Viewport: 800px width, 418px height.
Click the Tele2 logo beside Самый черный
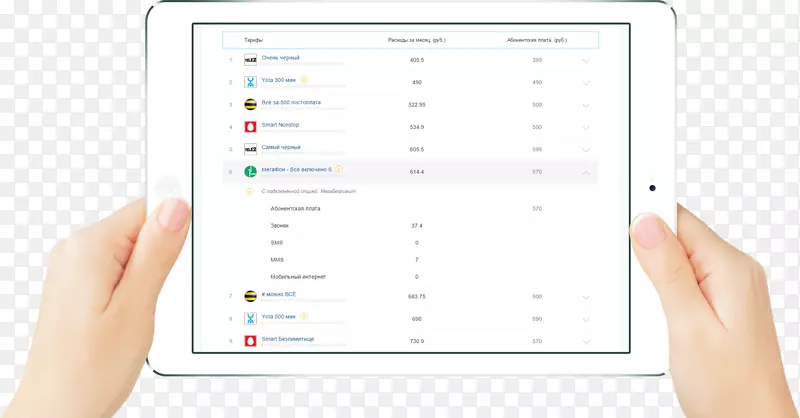tap(251, 149)
